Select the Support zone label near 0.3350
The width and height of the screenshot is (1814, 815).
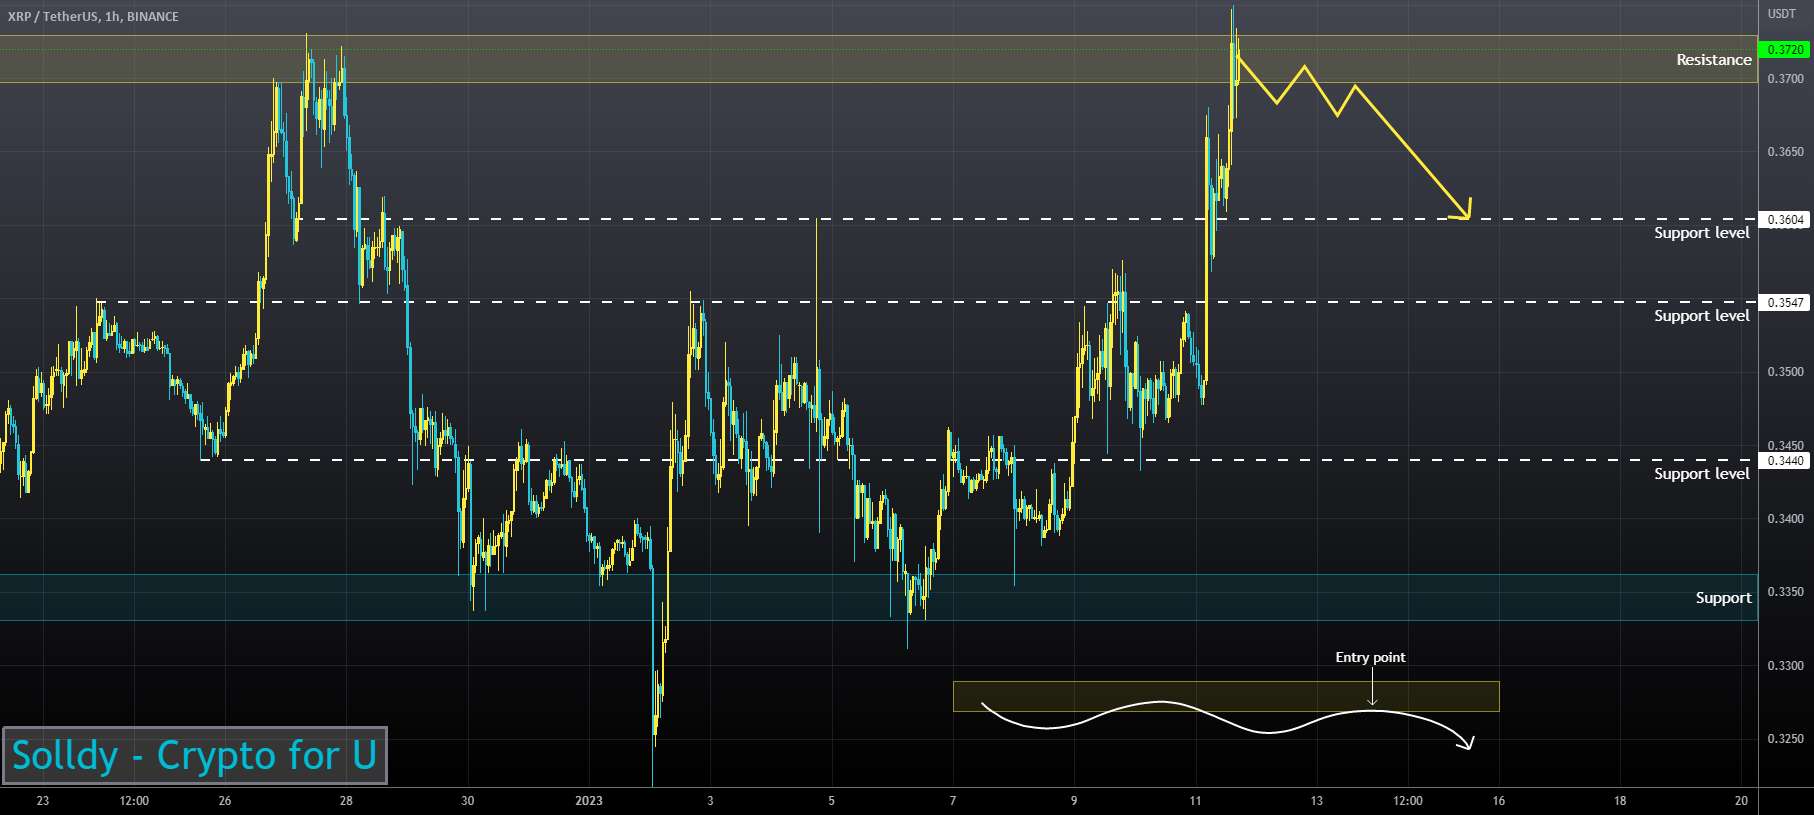pos(1723,598)
